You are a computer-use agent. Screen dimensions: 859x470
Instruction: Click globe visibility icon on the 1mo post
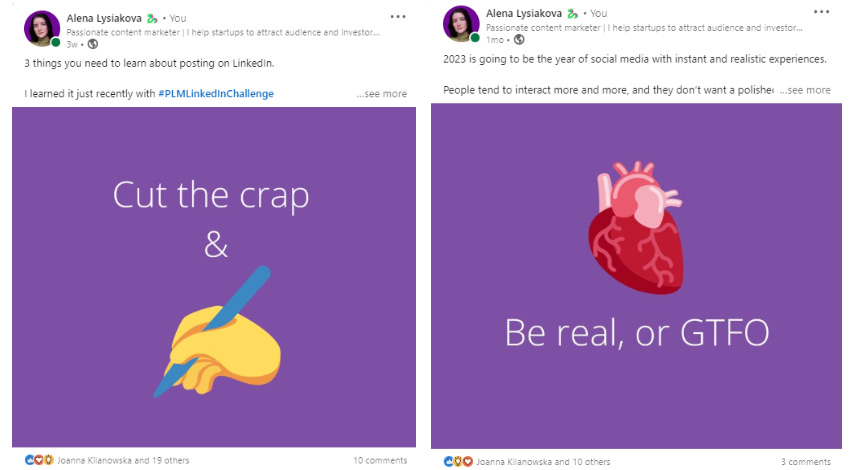coord(519,39)
